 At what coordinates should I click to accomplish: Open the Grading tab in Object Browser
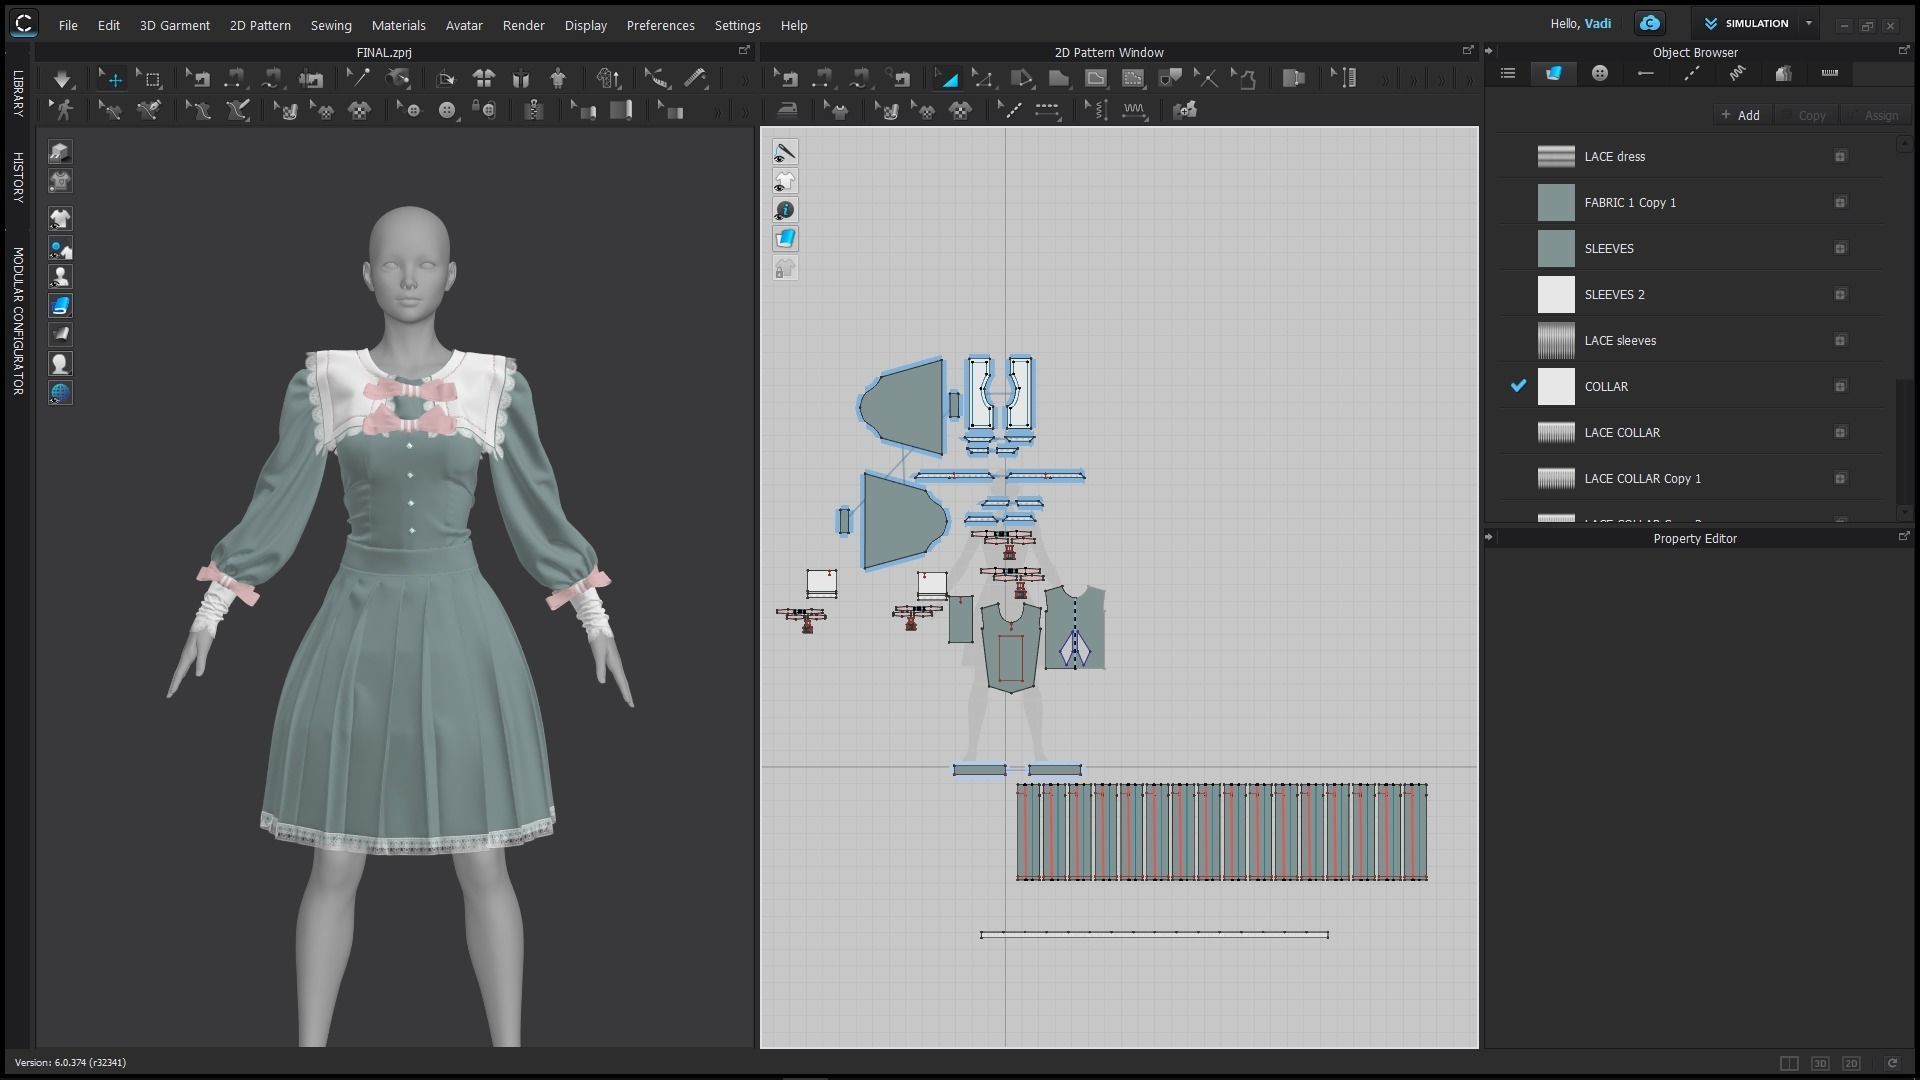pos(1783,73)
